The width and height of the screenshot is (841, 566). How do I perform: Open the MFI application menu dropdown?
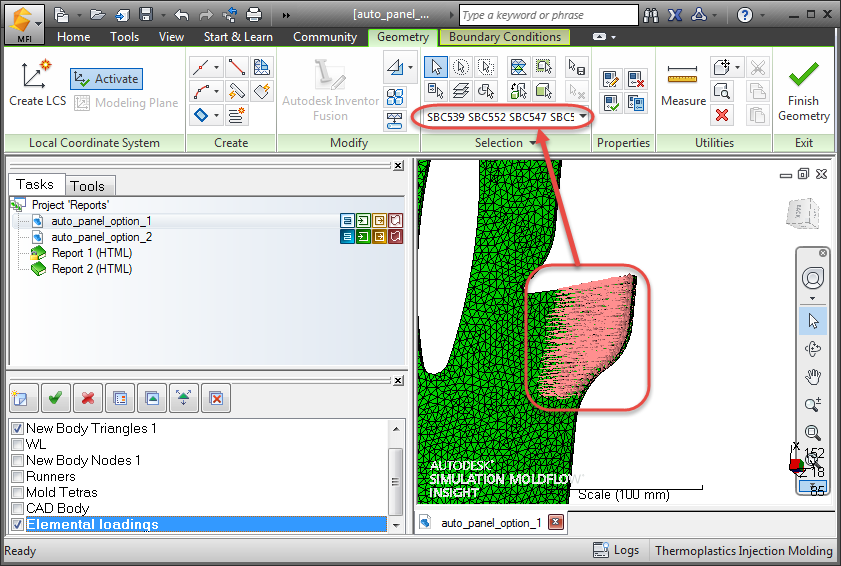point(39,24)
